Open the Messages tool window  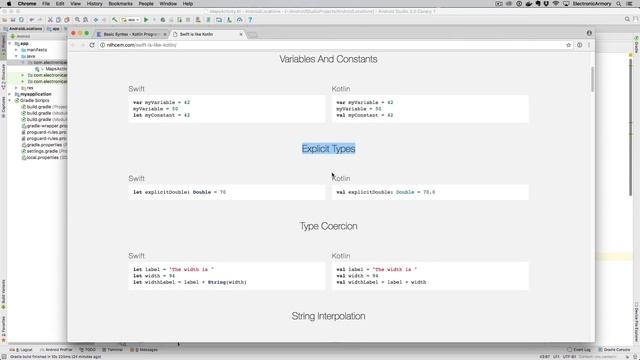[x=144, y=350]
